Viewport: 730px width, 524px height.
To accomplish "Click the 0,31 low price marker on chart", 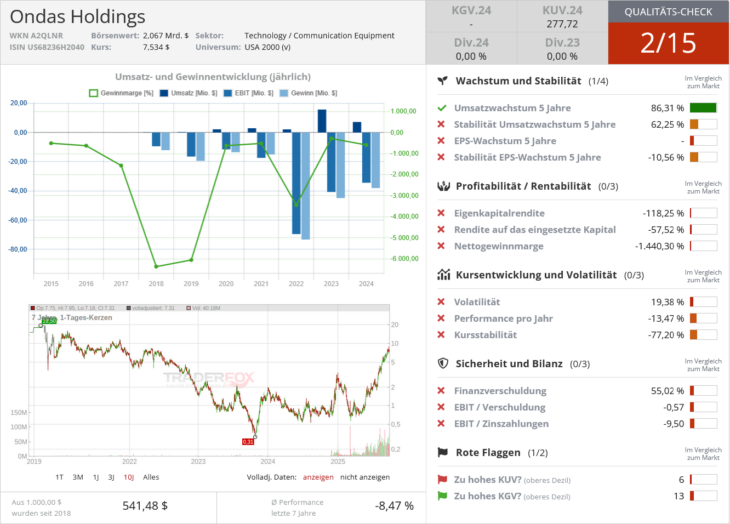I will pos(247,441).
